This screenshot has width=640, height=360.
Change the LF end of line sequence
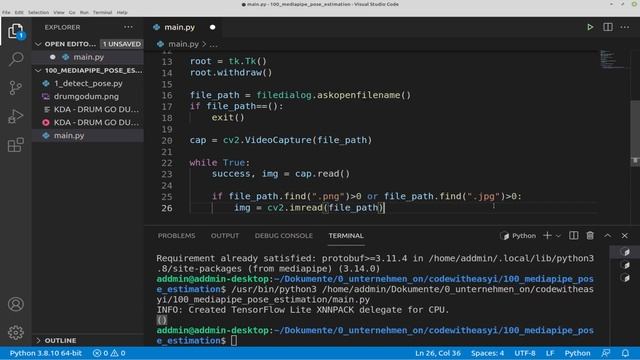point(550,353)
